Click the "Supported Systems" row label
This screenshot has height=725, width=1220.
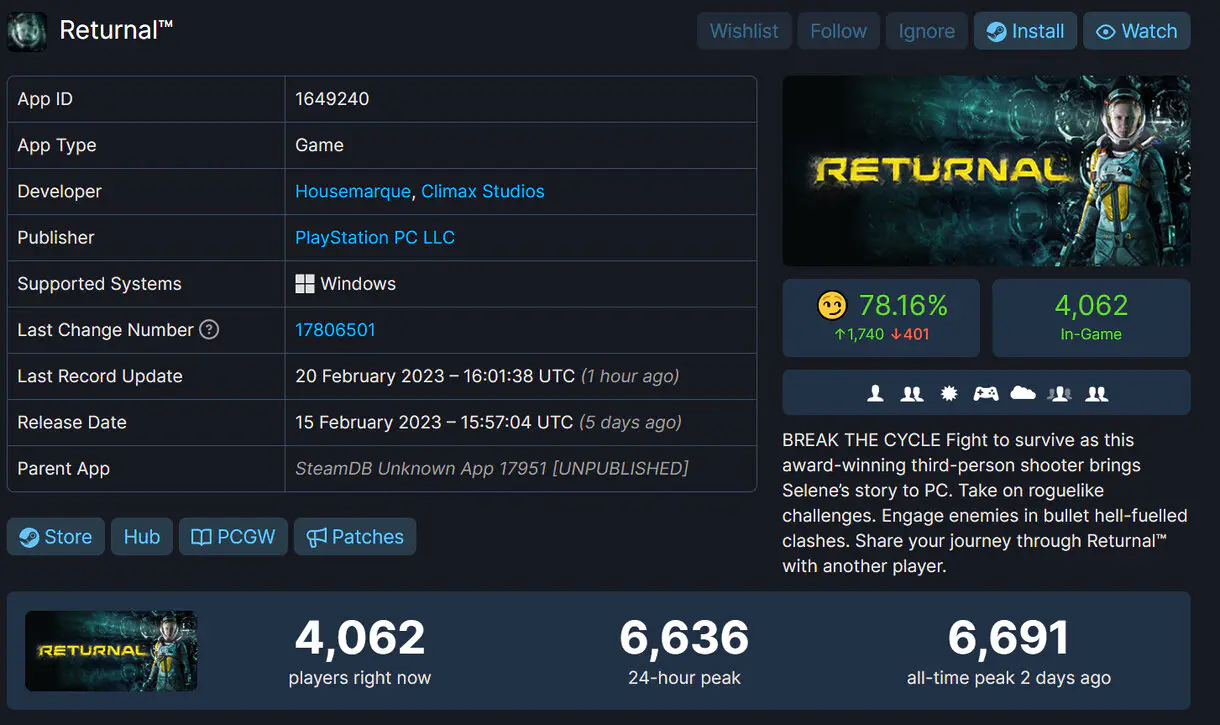click(x=99, y=284)
